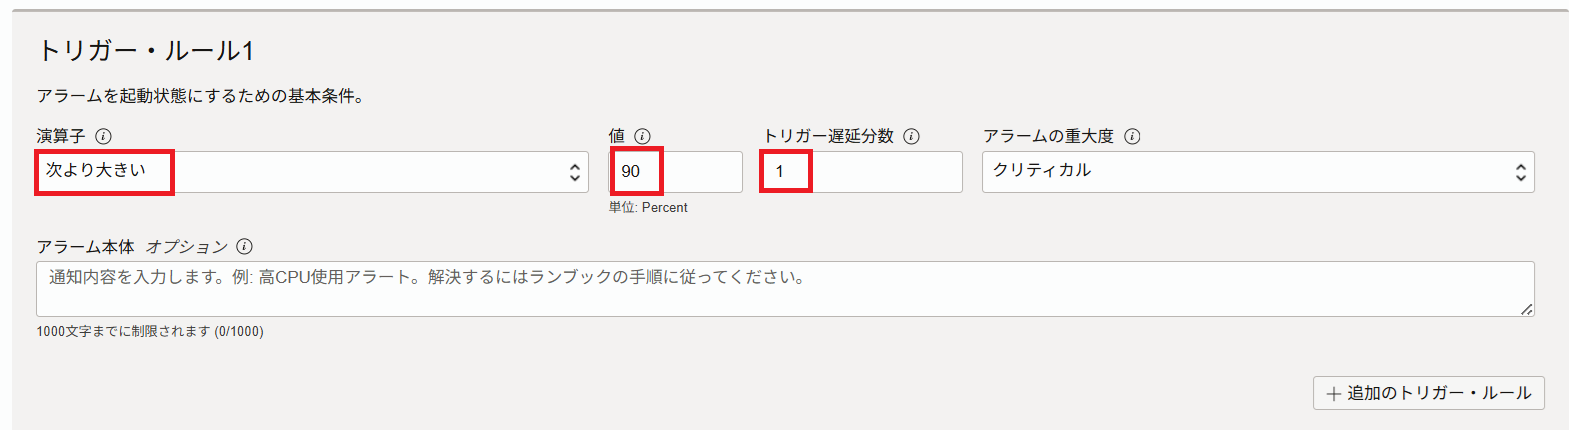Click the アラームの重大度 info icon
Screen dimensions: 1569x430
coord(1132,136)
